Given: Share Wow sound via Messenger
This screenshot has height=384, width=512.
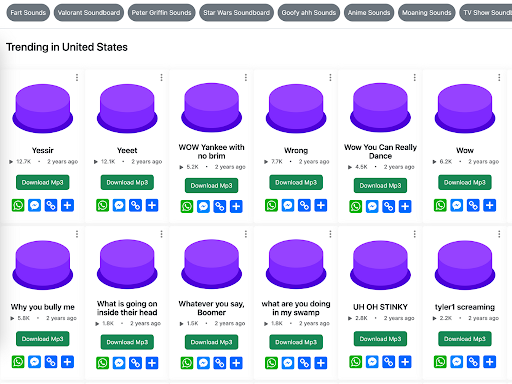Looking at the screenshot, I should (457, 205).
